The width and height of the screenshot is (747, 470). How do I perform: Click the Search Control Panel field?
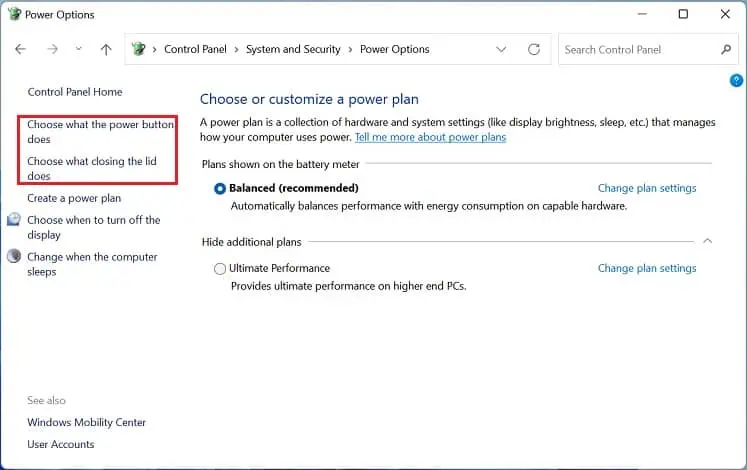638,49
